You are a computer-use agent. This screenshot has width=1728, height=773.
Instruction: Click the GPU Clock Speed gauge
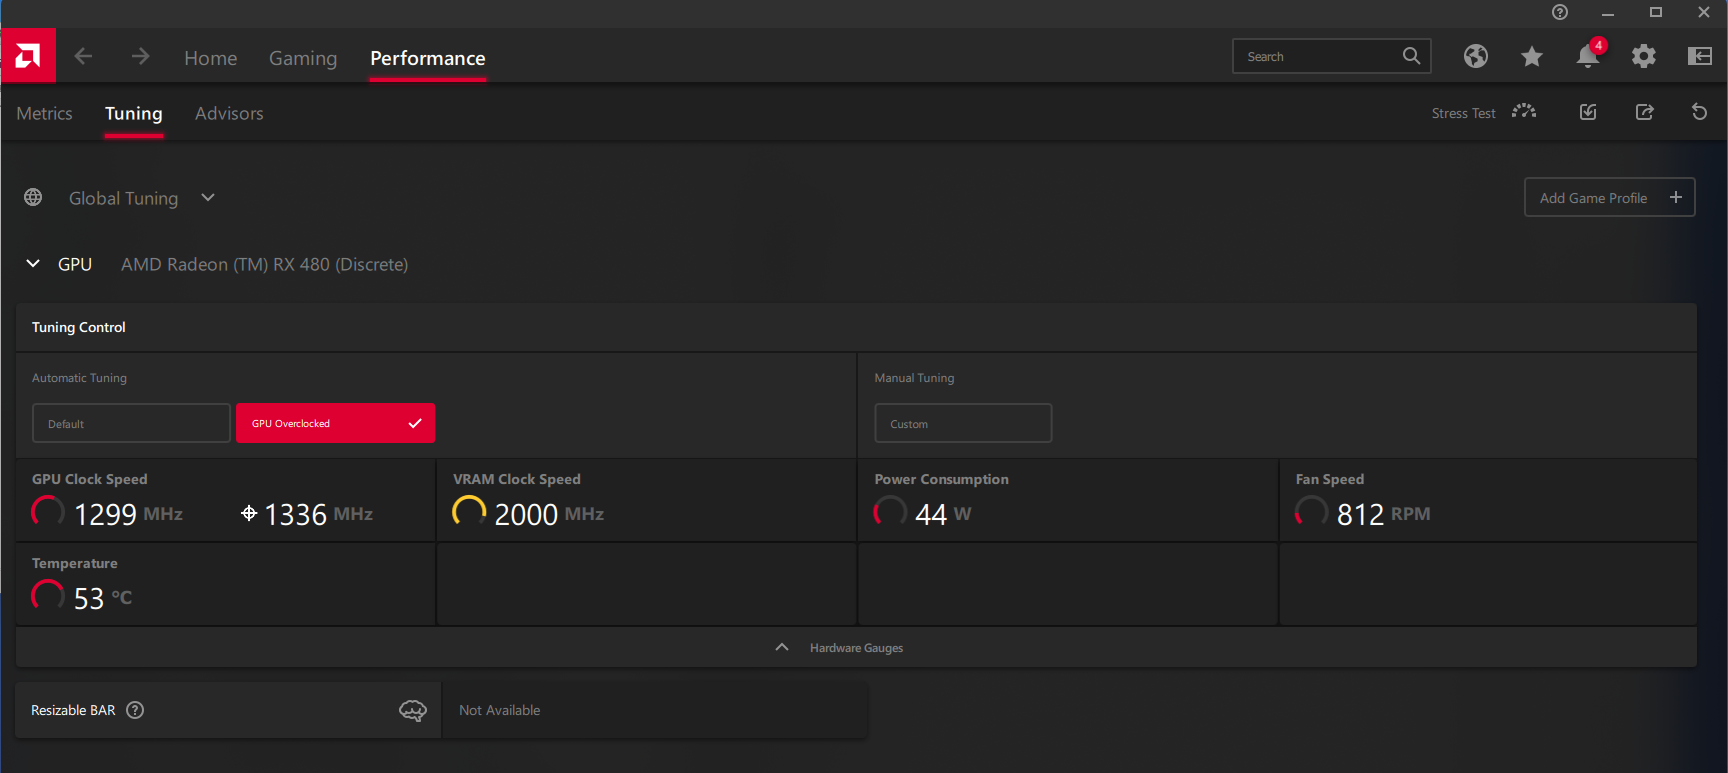pyautogui.click(x=48, y=512)
